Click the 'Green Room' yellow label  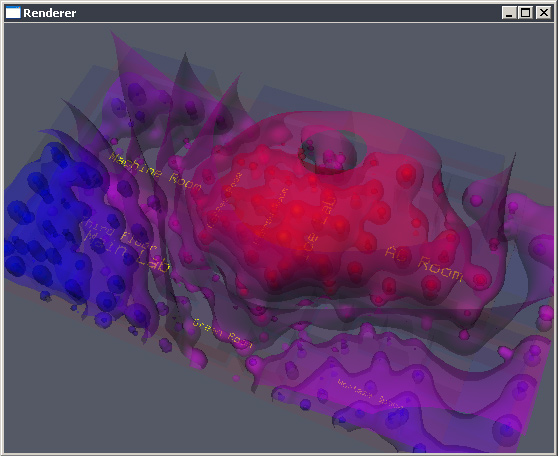click(222, 334)
